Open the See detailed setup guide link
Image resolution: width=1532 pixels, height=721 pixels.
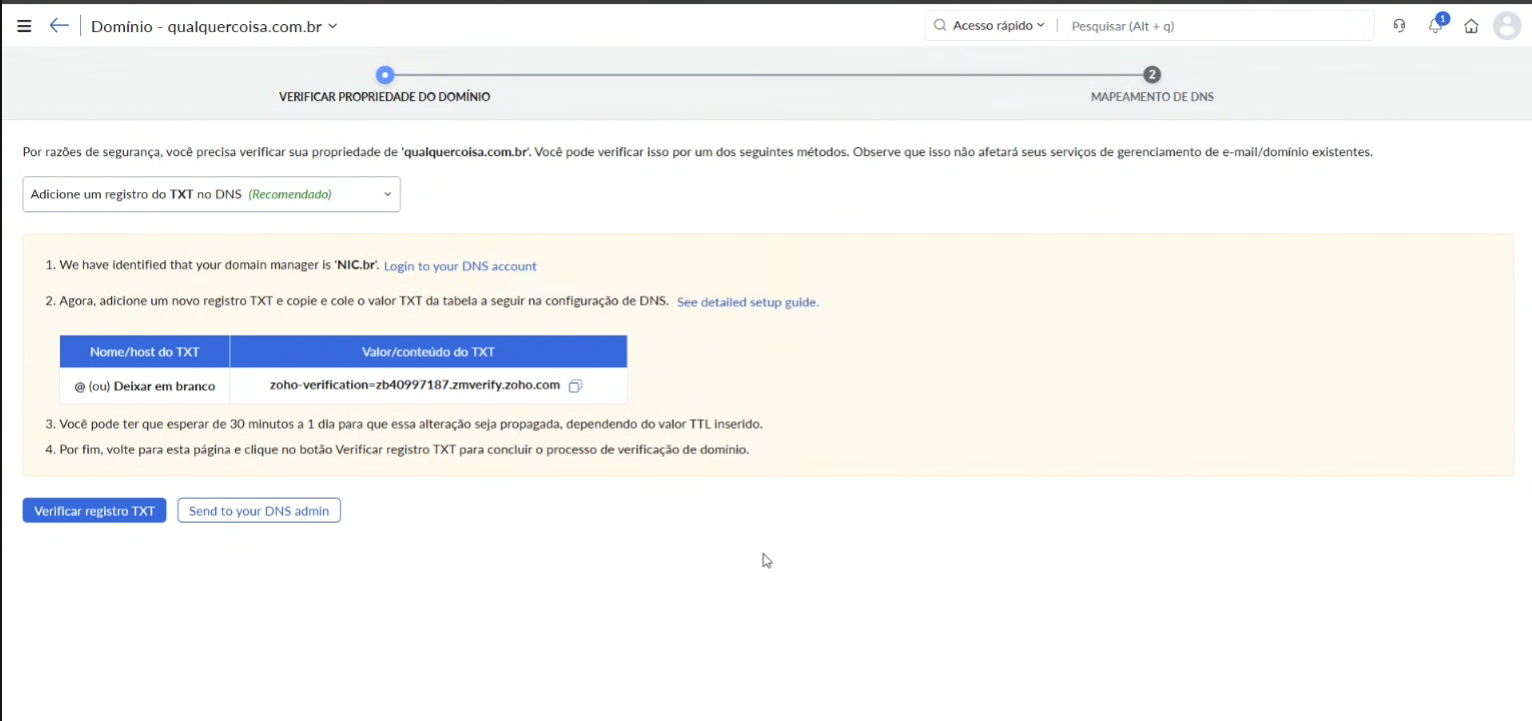(x=748, y=302)
